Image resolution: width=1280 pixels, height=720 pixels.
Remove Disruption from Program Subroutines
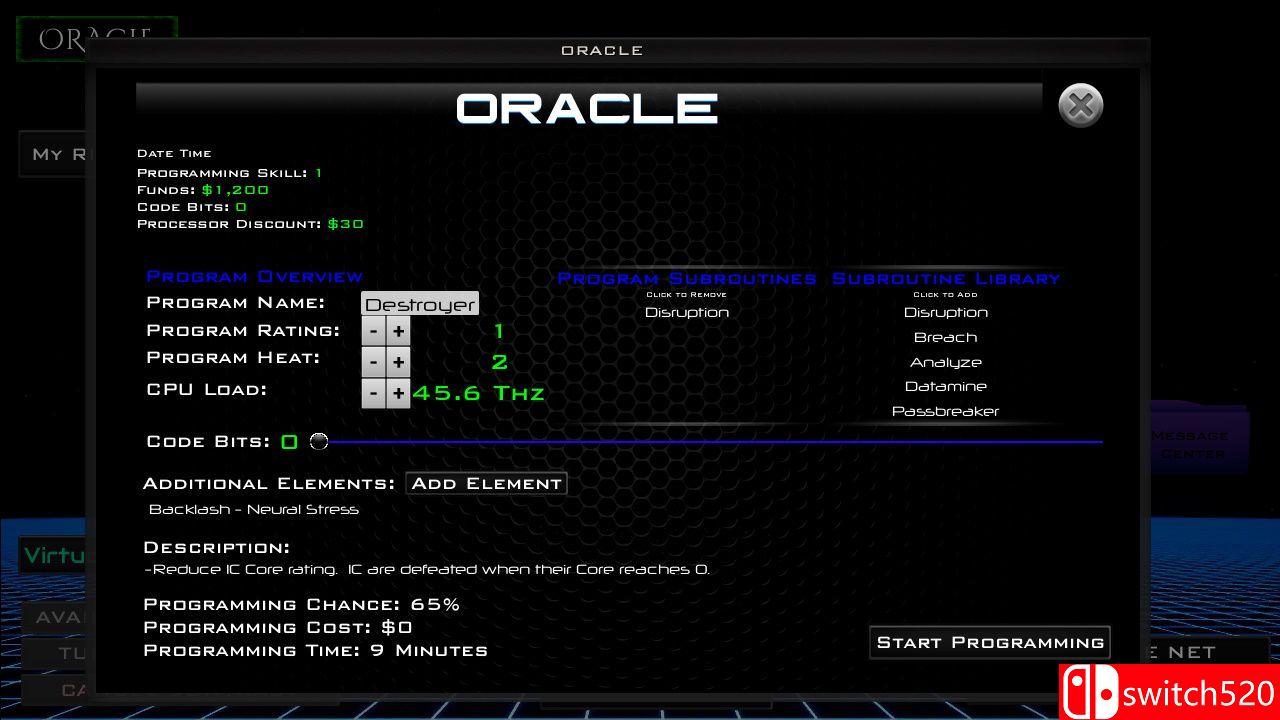686,312
